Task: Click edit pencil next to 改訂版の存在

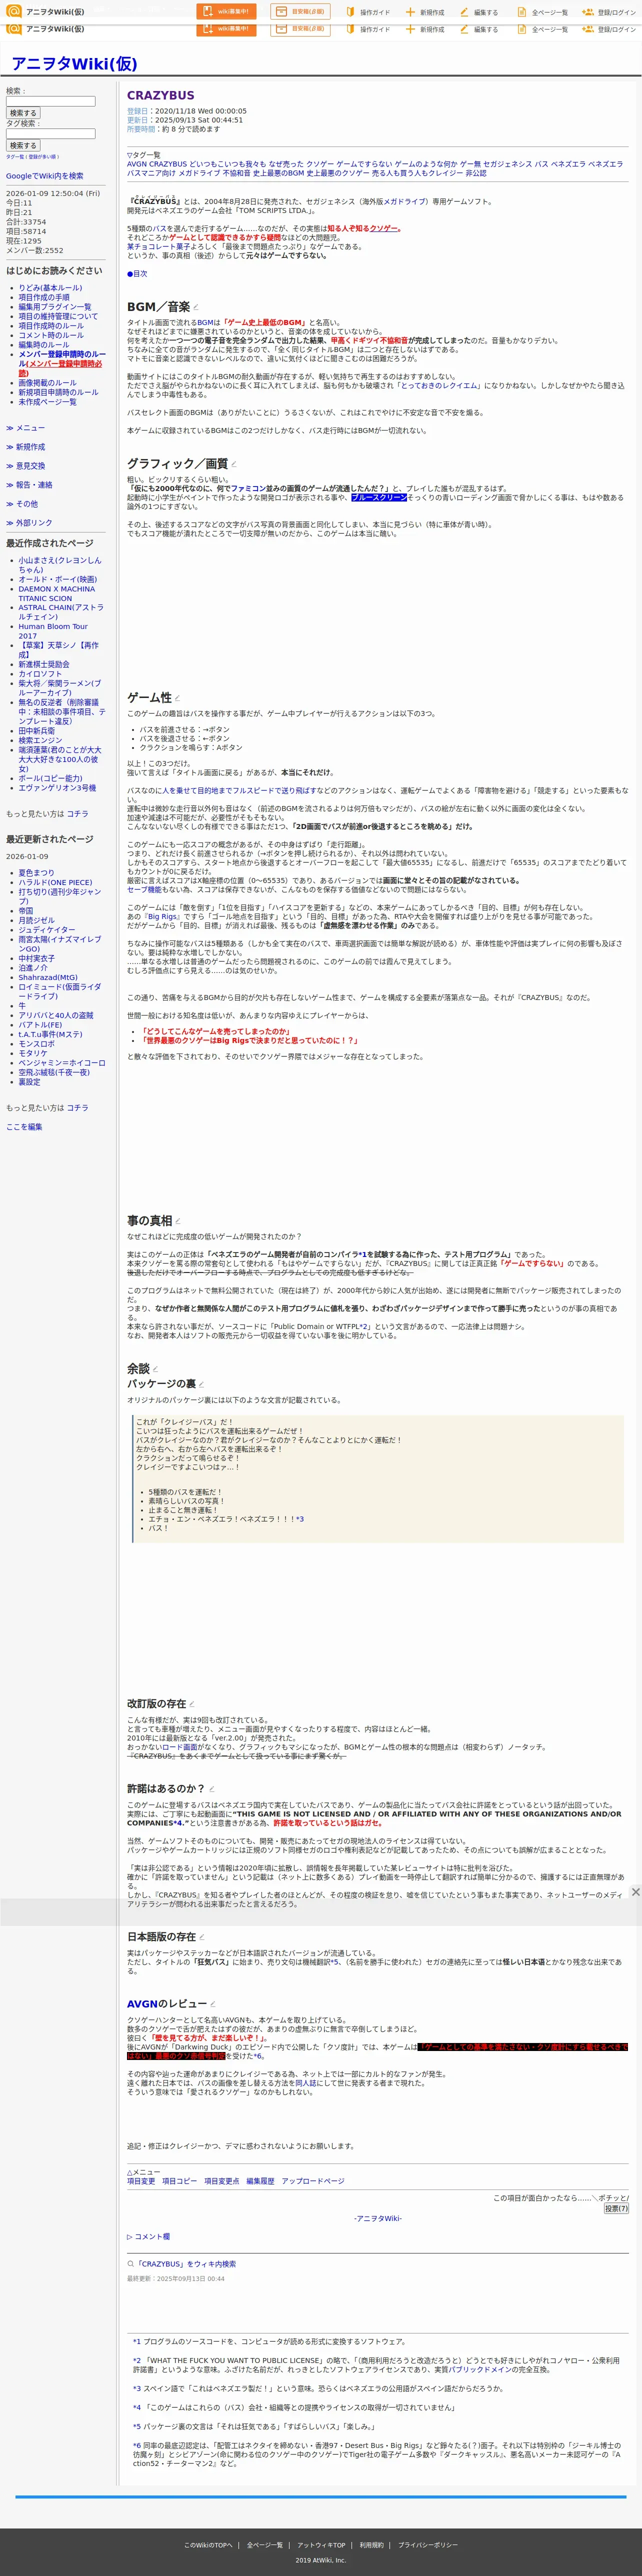Action: point(192,1704)
